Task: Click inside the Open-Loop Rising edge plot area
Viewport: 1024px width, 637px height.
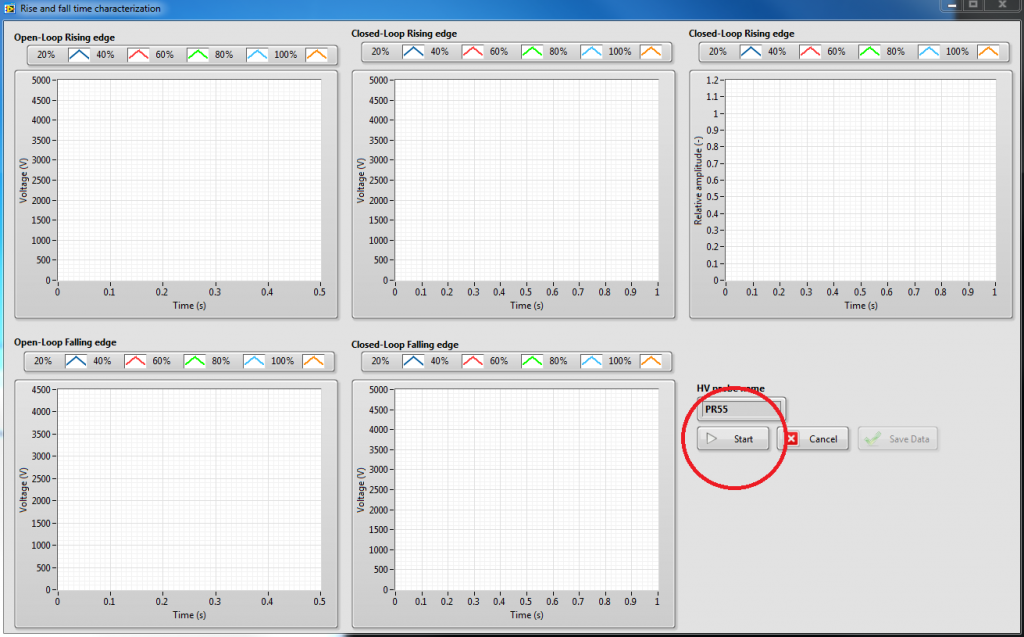Action: coord(189,180)
